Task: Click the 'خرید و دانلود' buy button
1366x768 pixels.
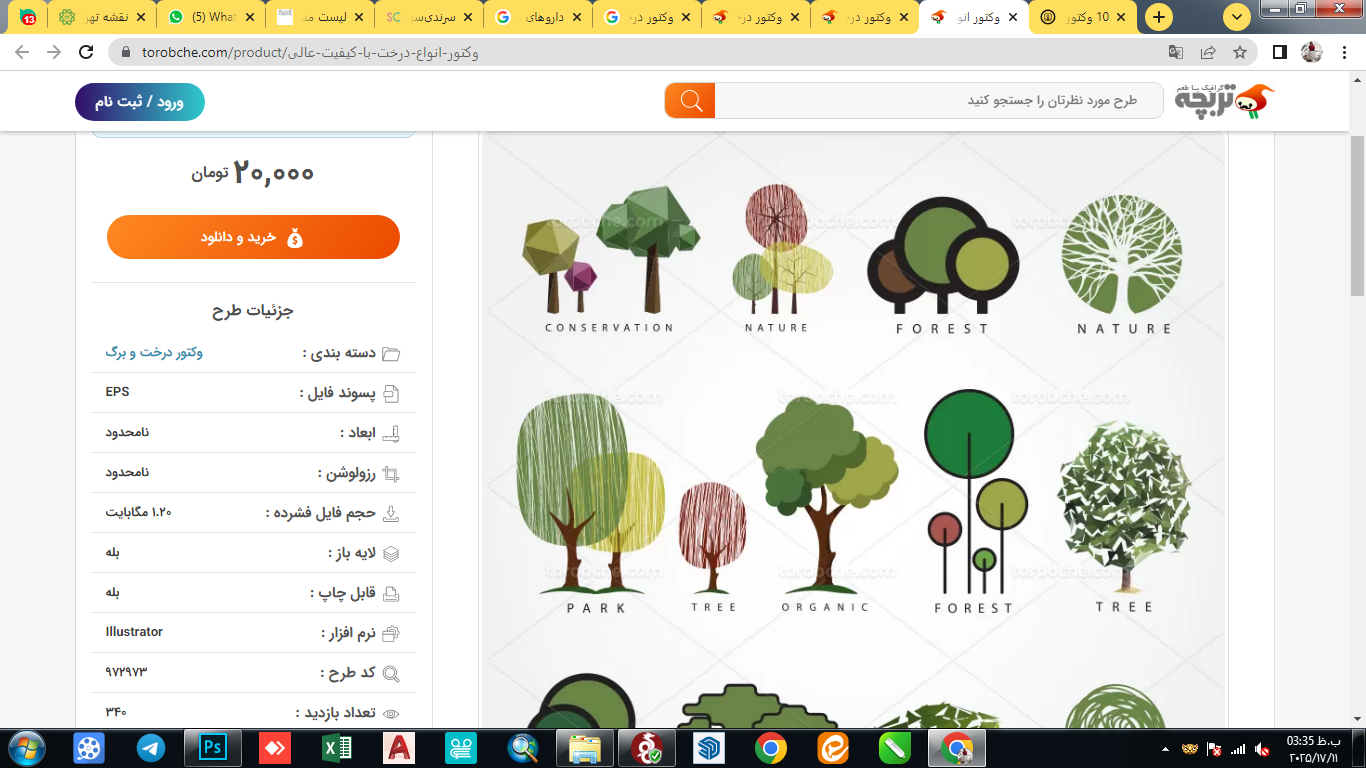Action: [x=253, y=237]
